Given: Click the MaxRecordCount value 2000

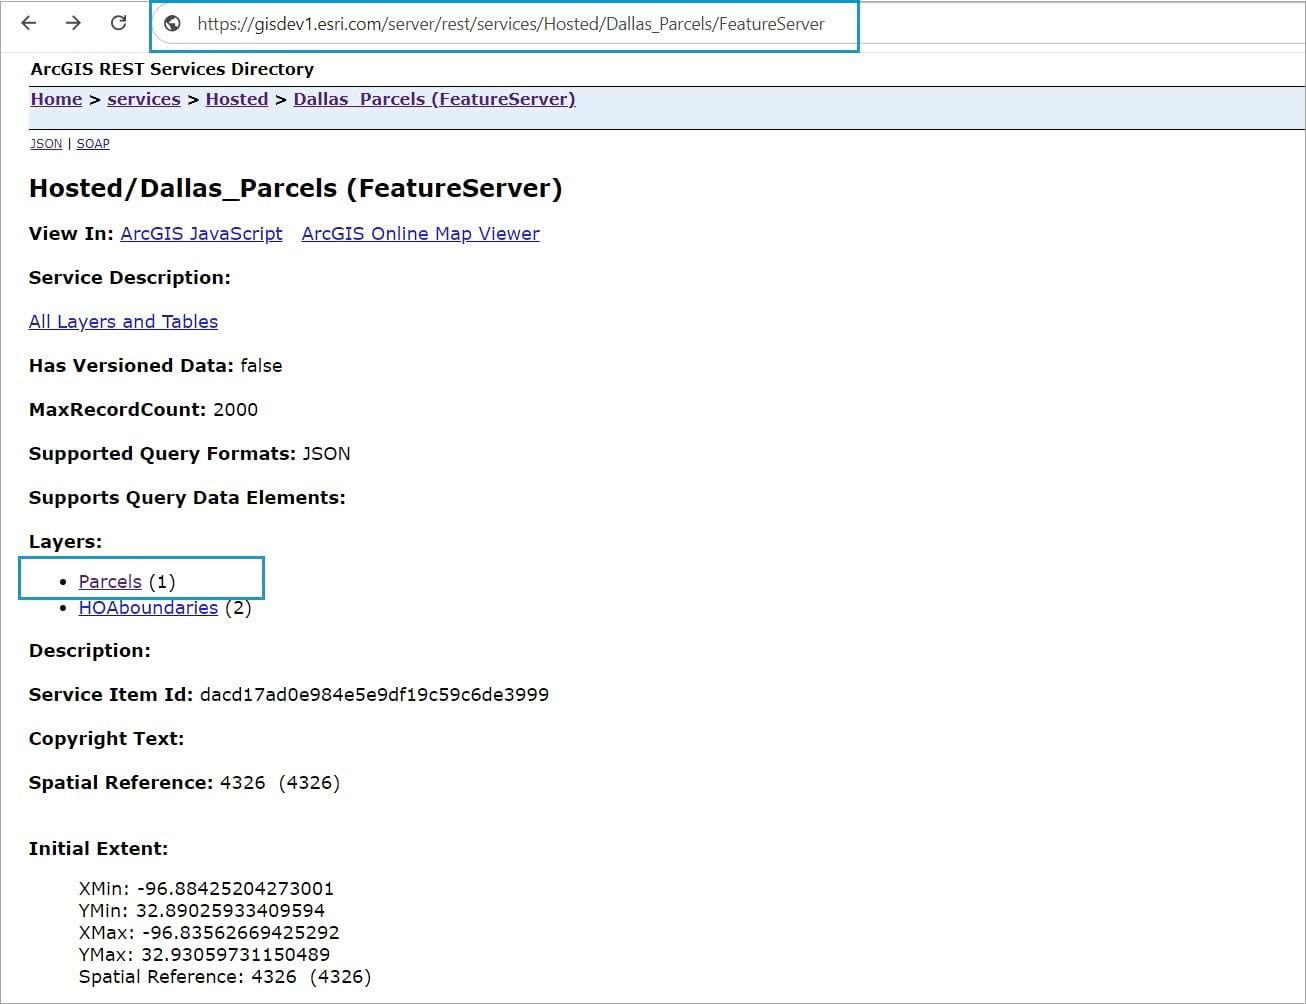Looking at the screenshot, I should pos(236,410).
